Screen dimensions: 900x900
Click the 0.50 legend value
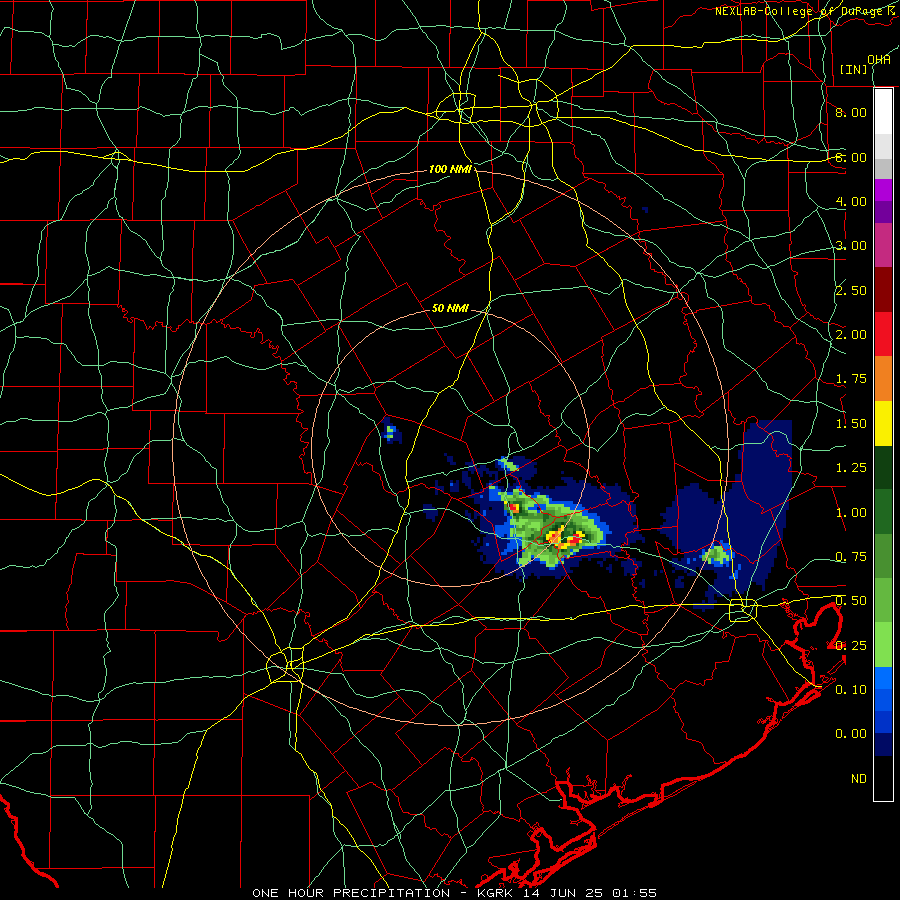pyautogui.click(x=851, y=601)
